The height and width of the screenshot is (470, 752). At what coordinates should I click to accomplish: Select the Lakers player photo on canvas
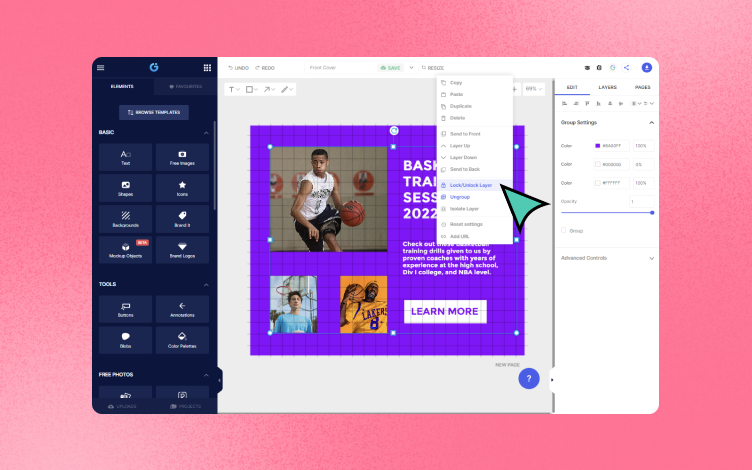pos(364,304)
